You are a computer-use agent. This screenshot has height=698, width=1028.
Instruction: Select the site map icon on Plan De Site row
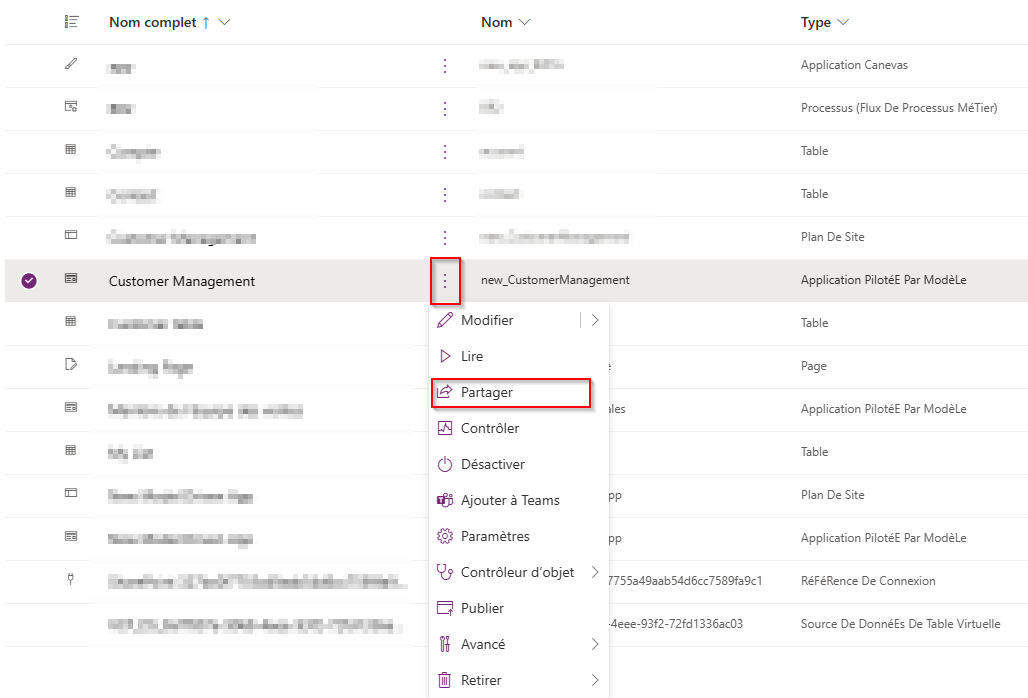tap(70, 236)
